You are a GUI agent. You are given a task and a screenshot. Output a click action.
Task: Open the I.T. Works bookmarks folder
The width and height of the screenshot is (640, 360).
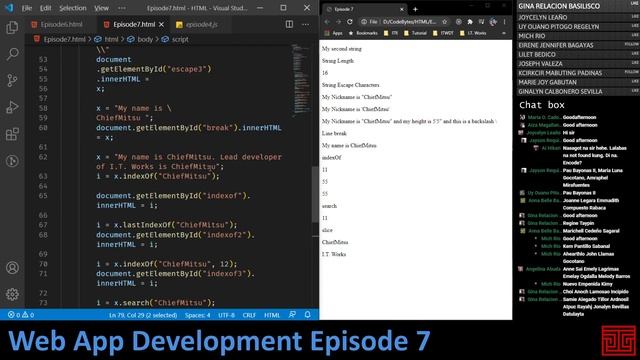click(x=473, y=33)
